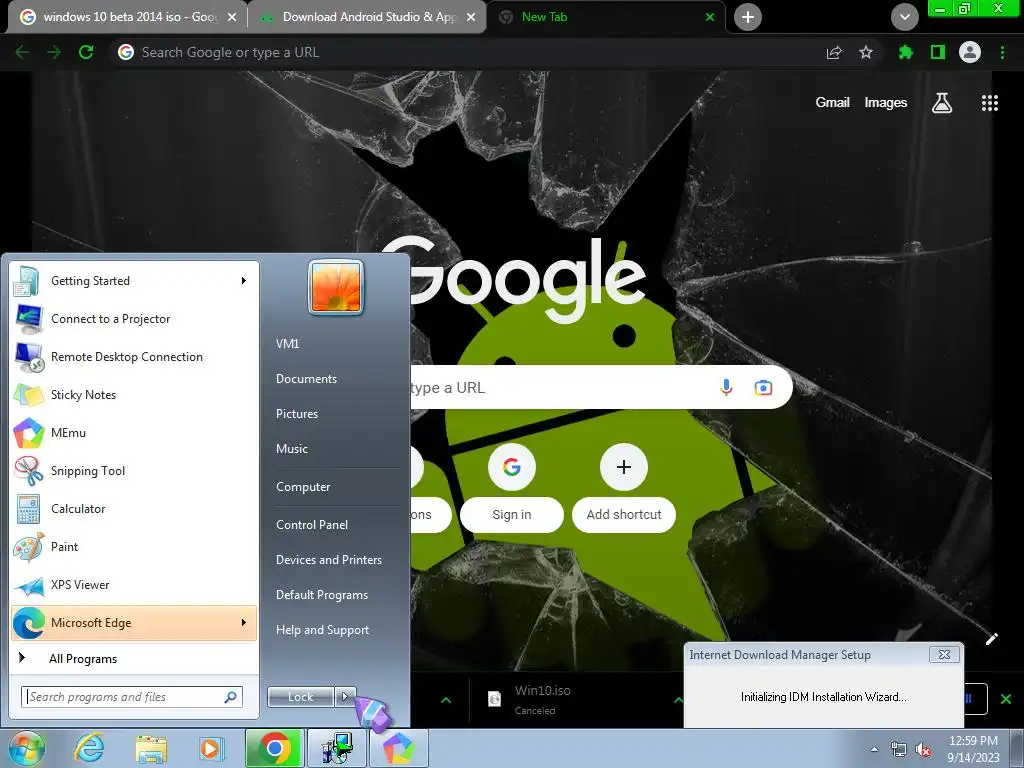Close the downloads bar
This screenshot has width=1024, height=768.
(1006, 700)
